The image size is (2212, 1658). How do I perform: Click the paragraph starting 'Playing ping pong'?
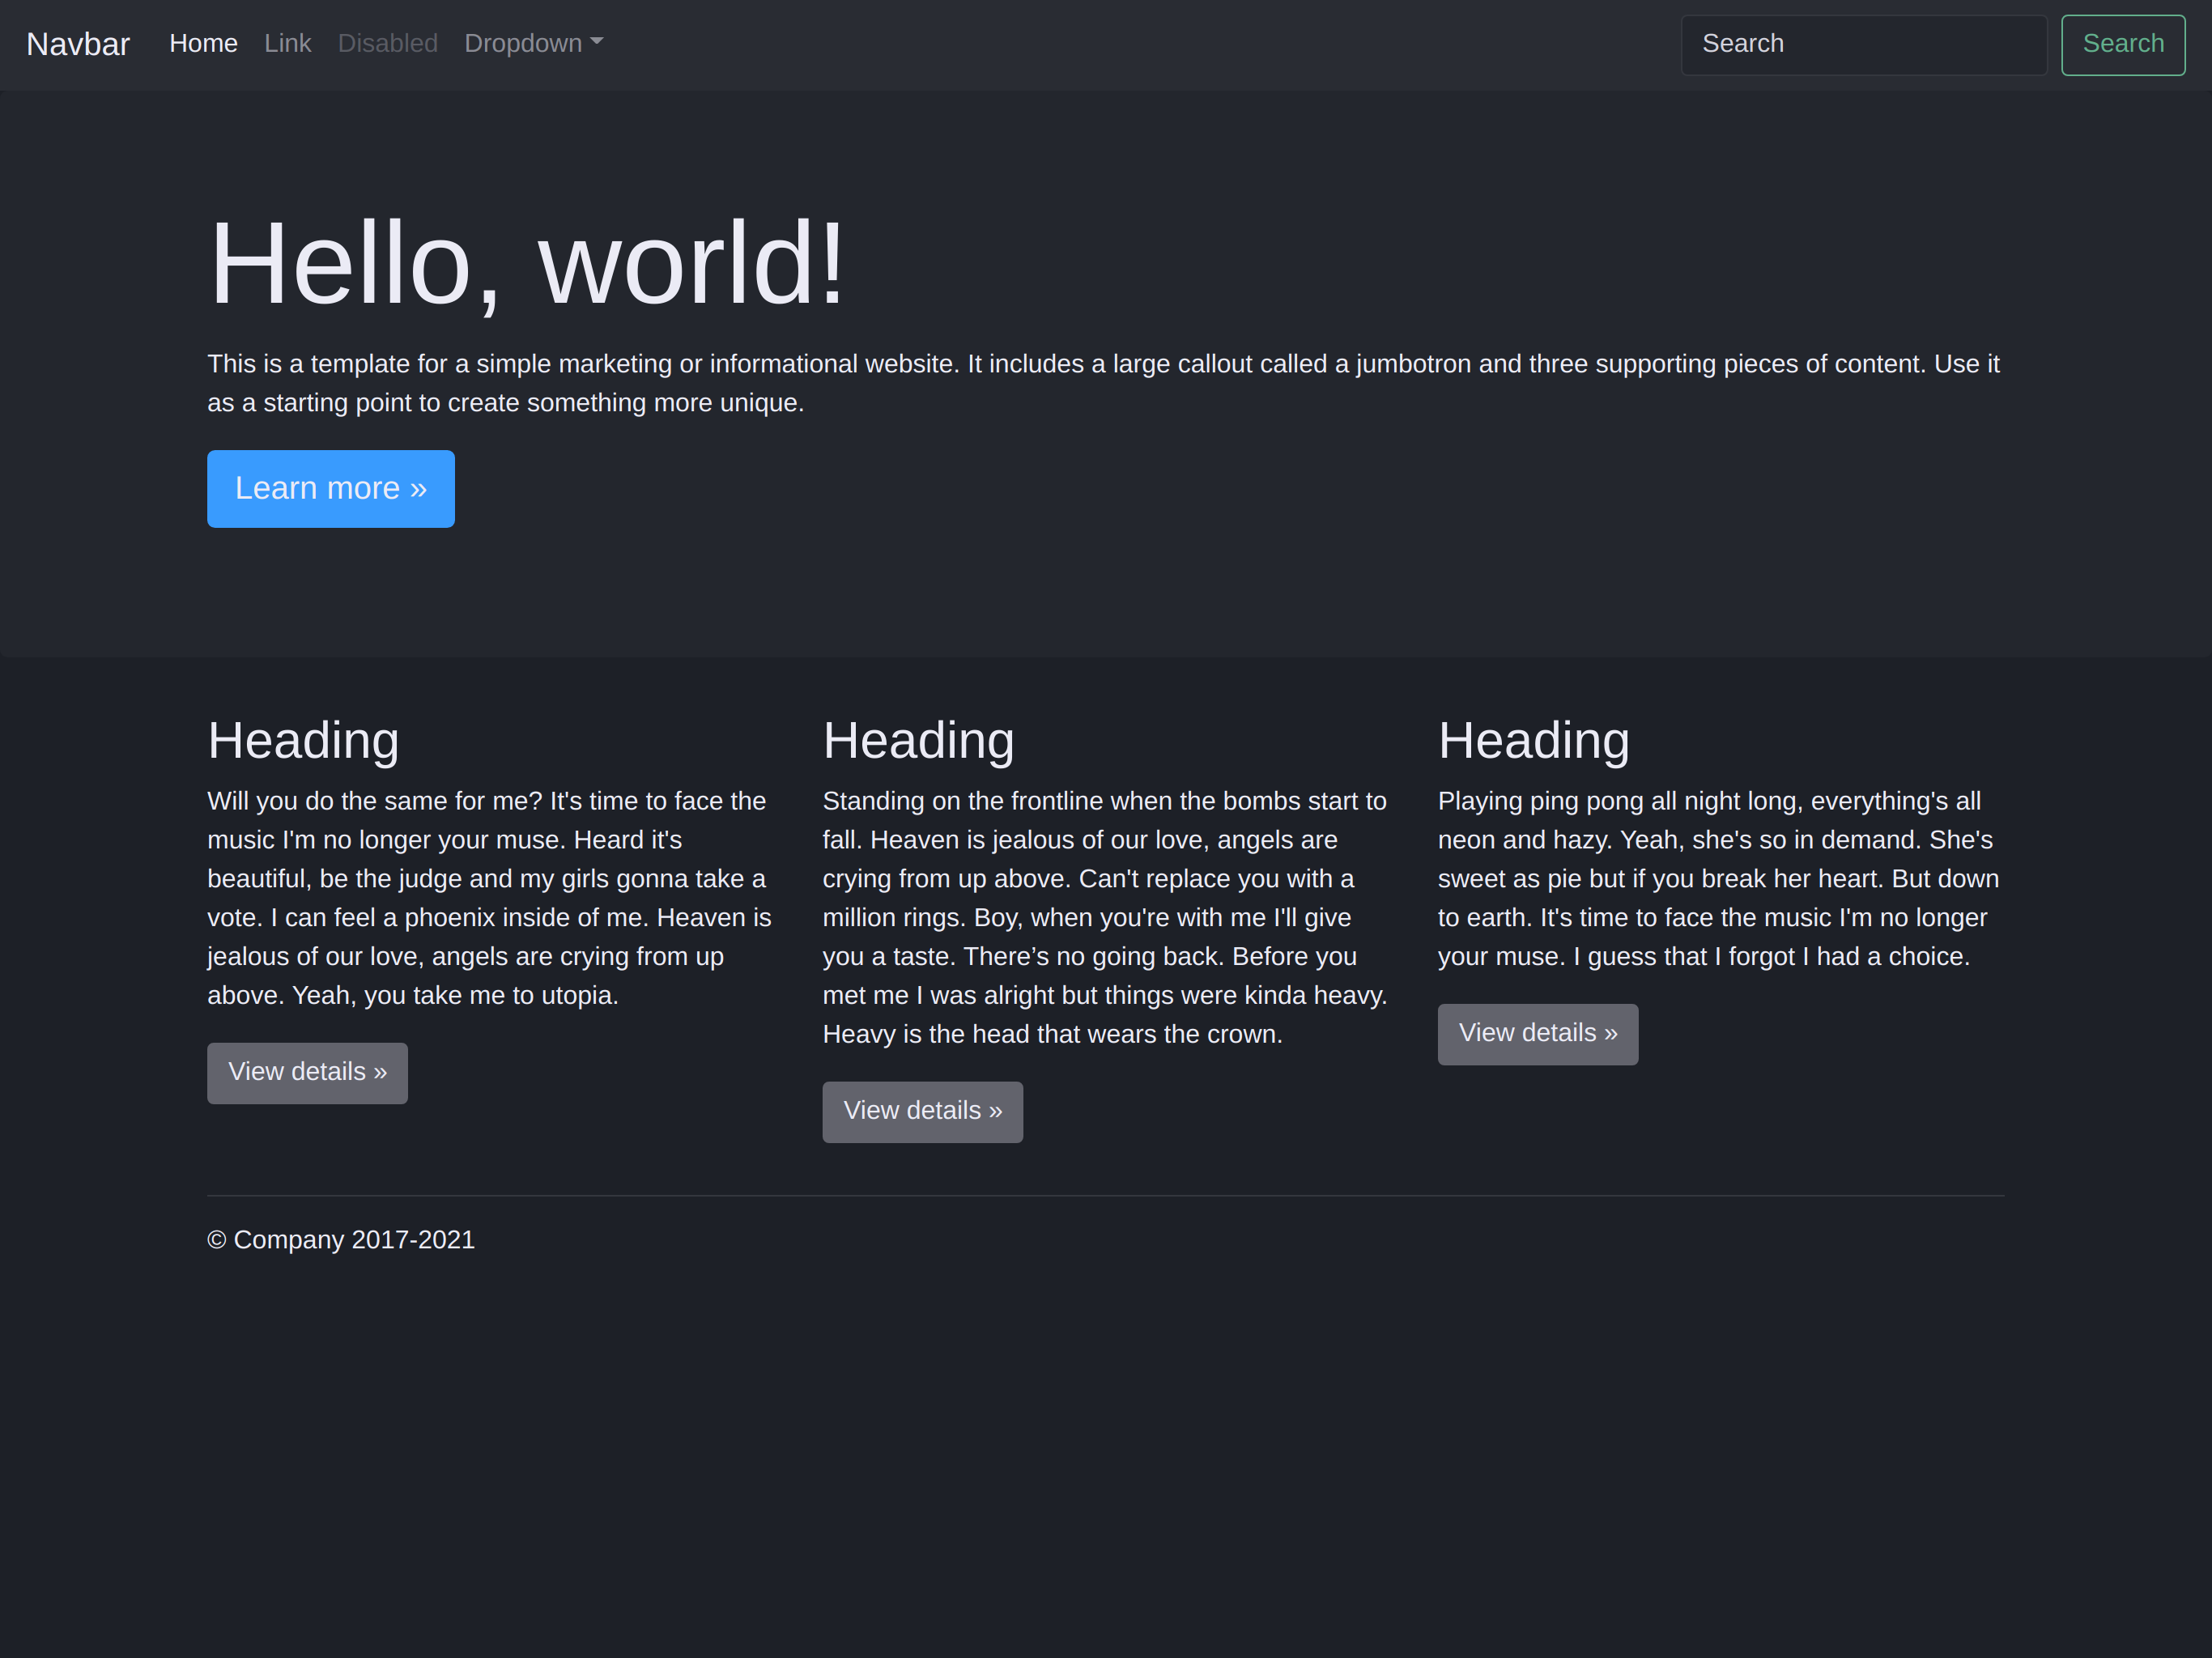[x=1719, y=879]
